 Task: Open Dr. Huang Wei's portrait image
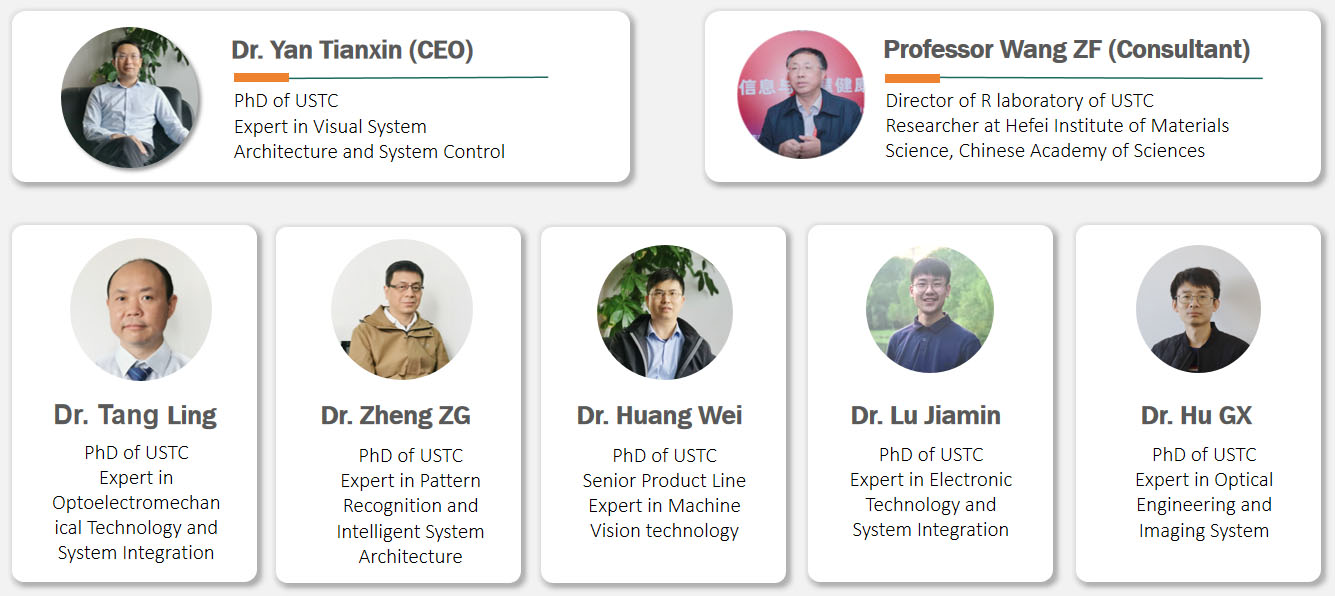665,312
